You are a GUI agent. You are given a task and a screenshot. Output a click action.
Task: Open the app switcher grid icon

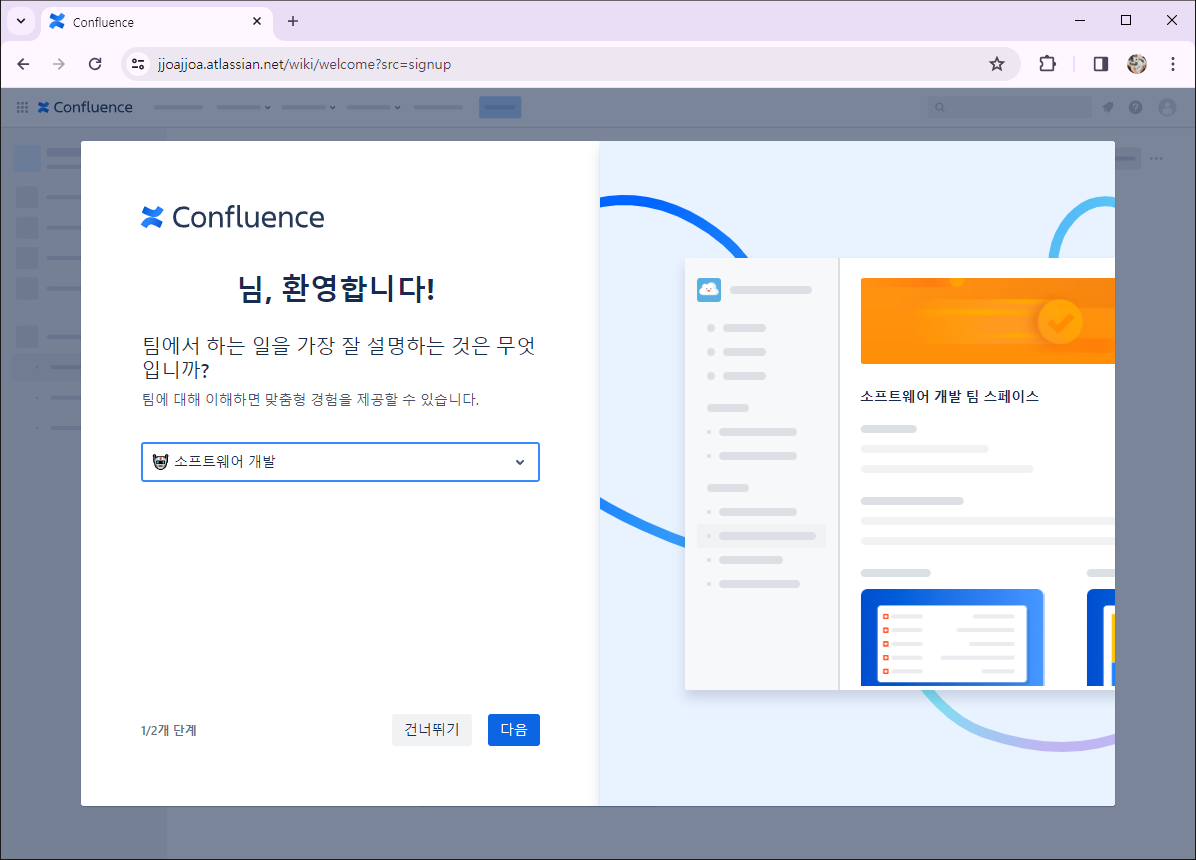pos(22,108)
